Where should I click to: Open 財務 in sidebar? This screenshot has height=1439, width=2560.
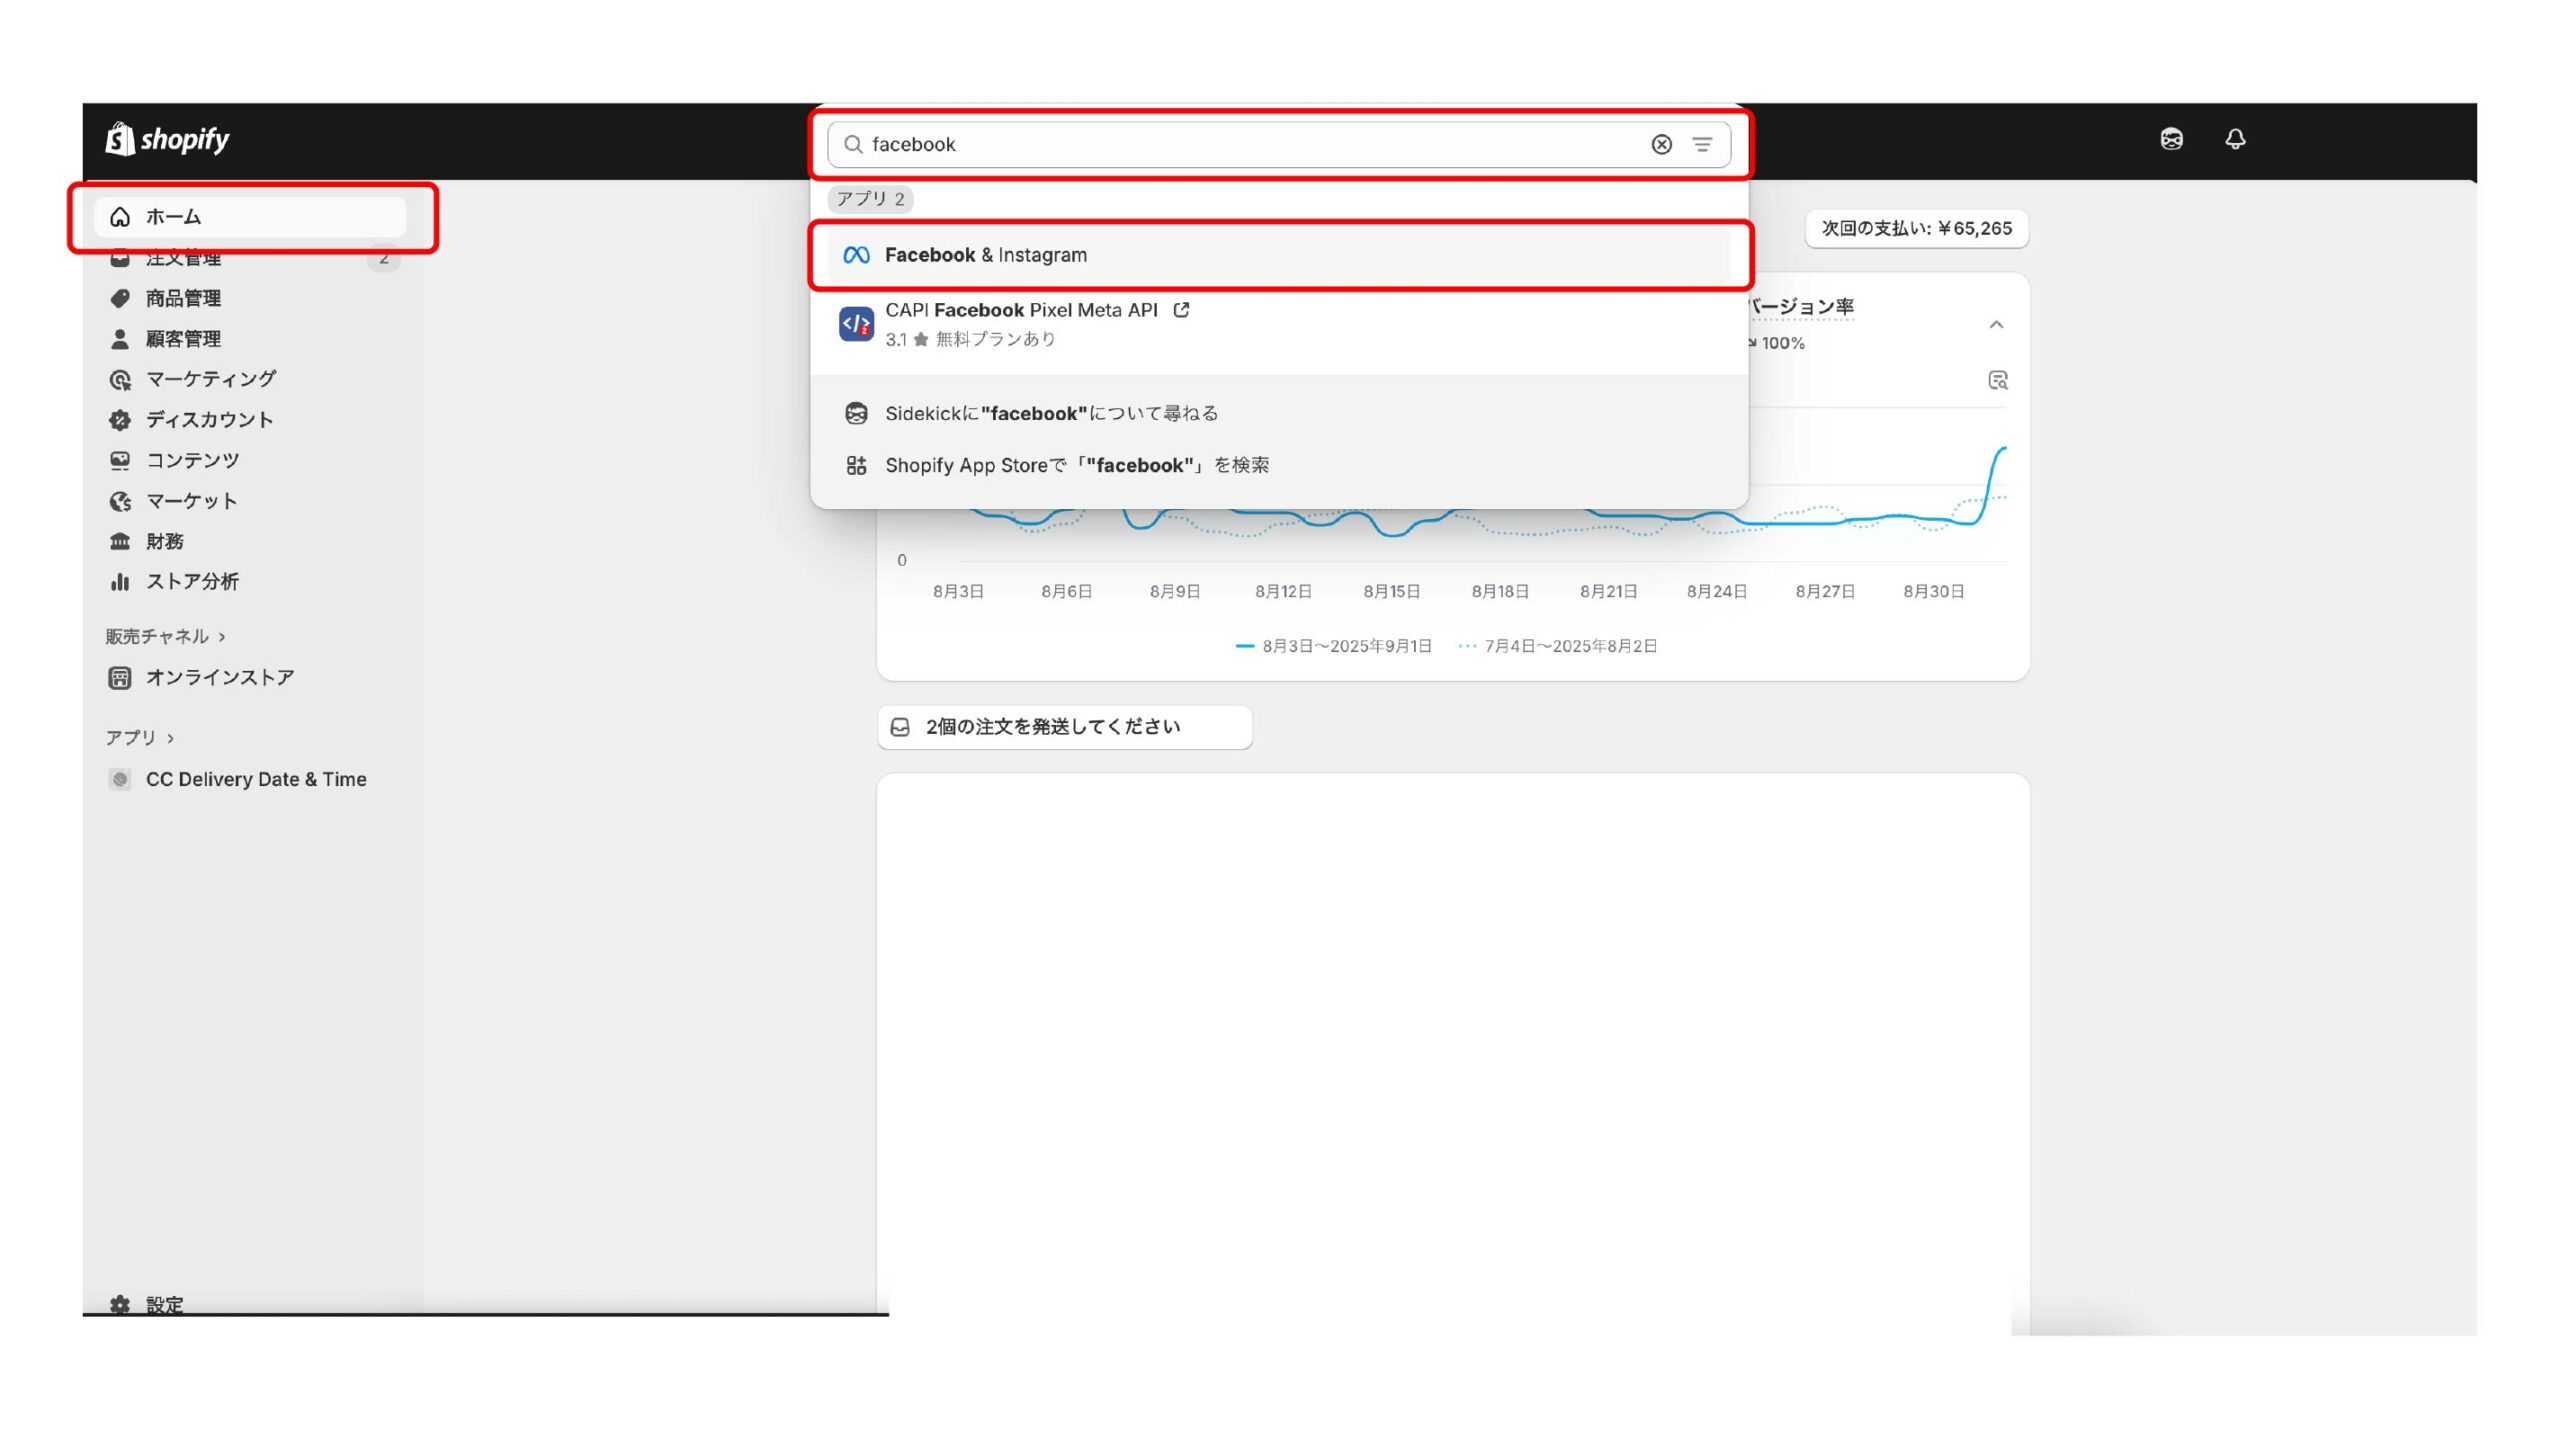tap(250, 541)
